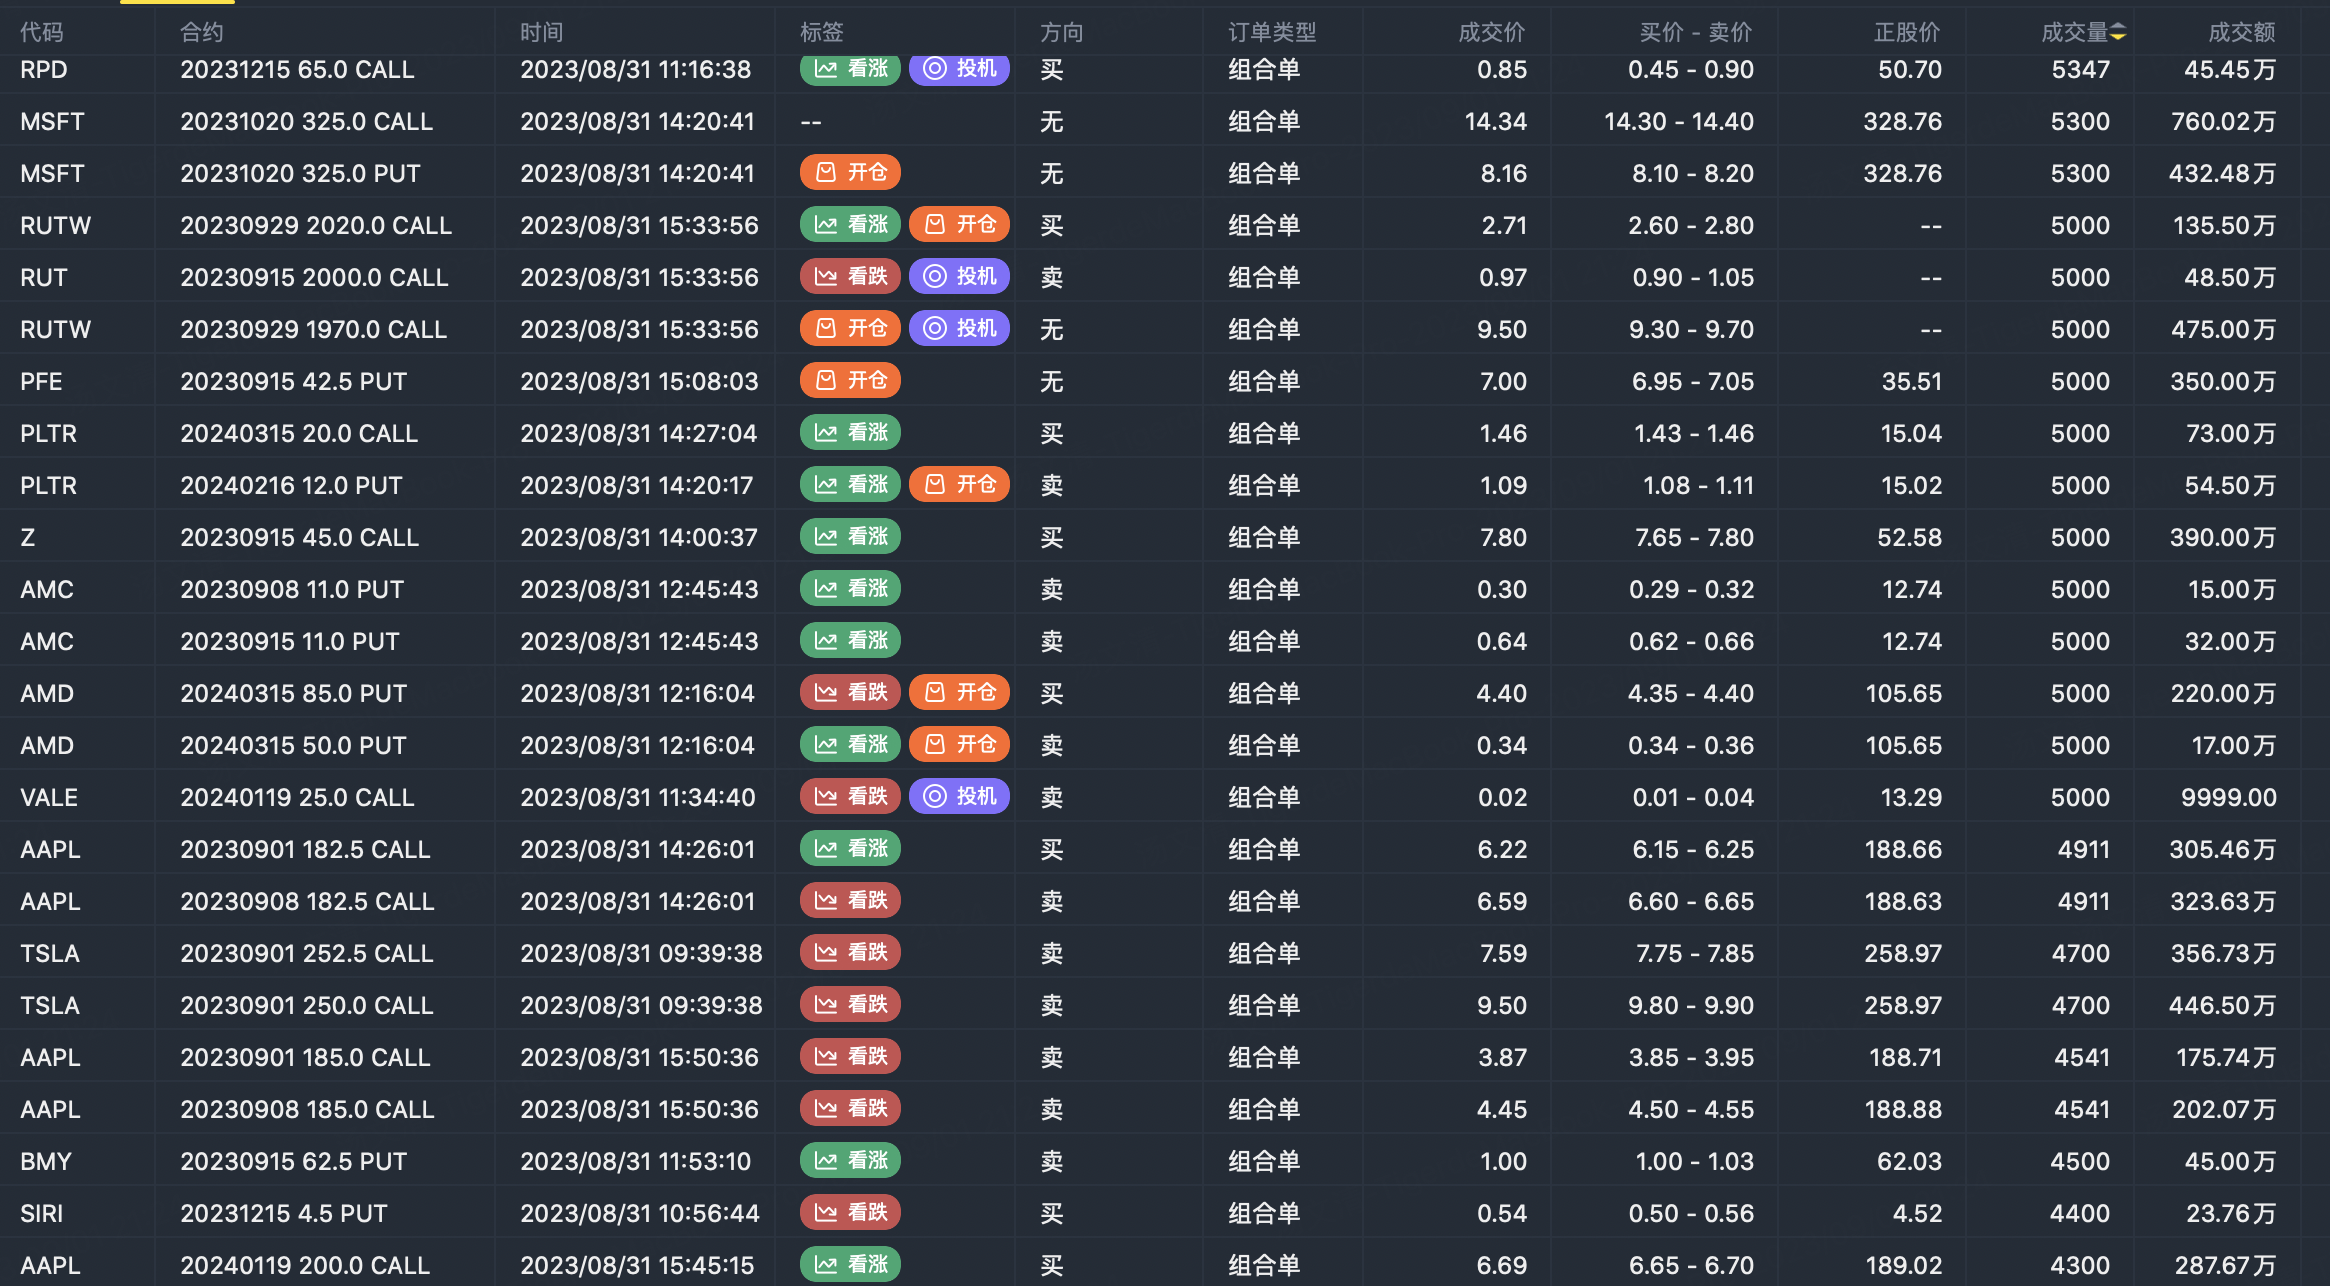Click 开仓 tag on MSFT 325.0 PUT row

click(850, 173)
